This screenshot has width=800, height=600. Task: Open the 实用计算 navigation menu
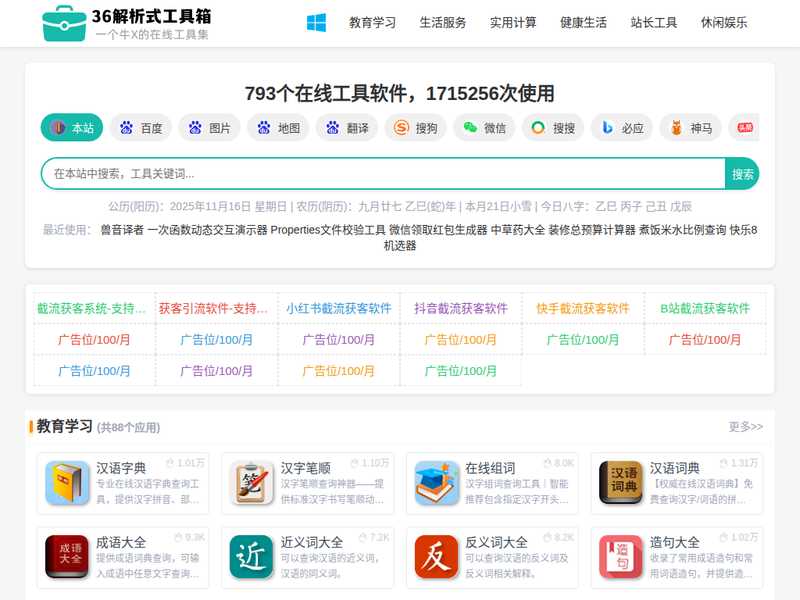click(x=513, y=22)
